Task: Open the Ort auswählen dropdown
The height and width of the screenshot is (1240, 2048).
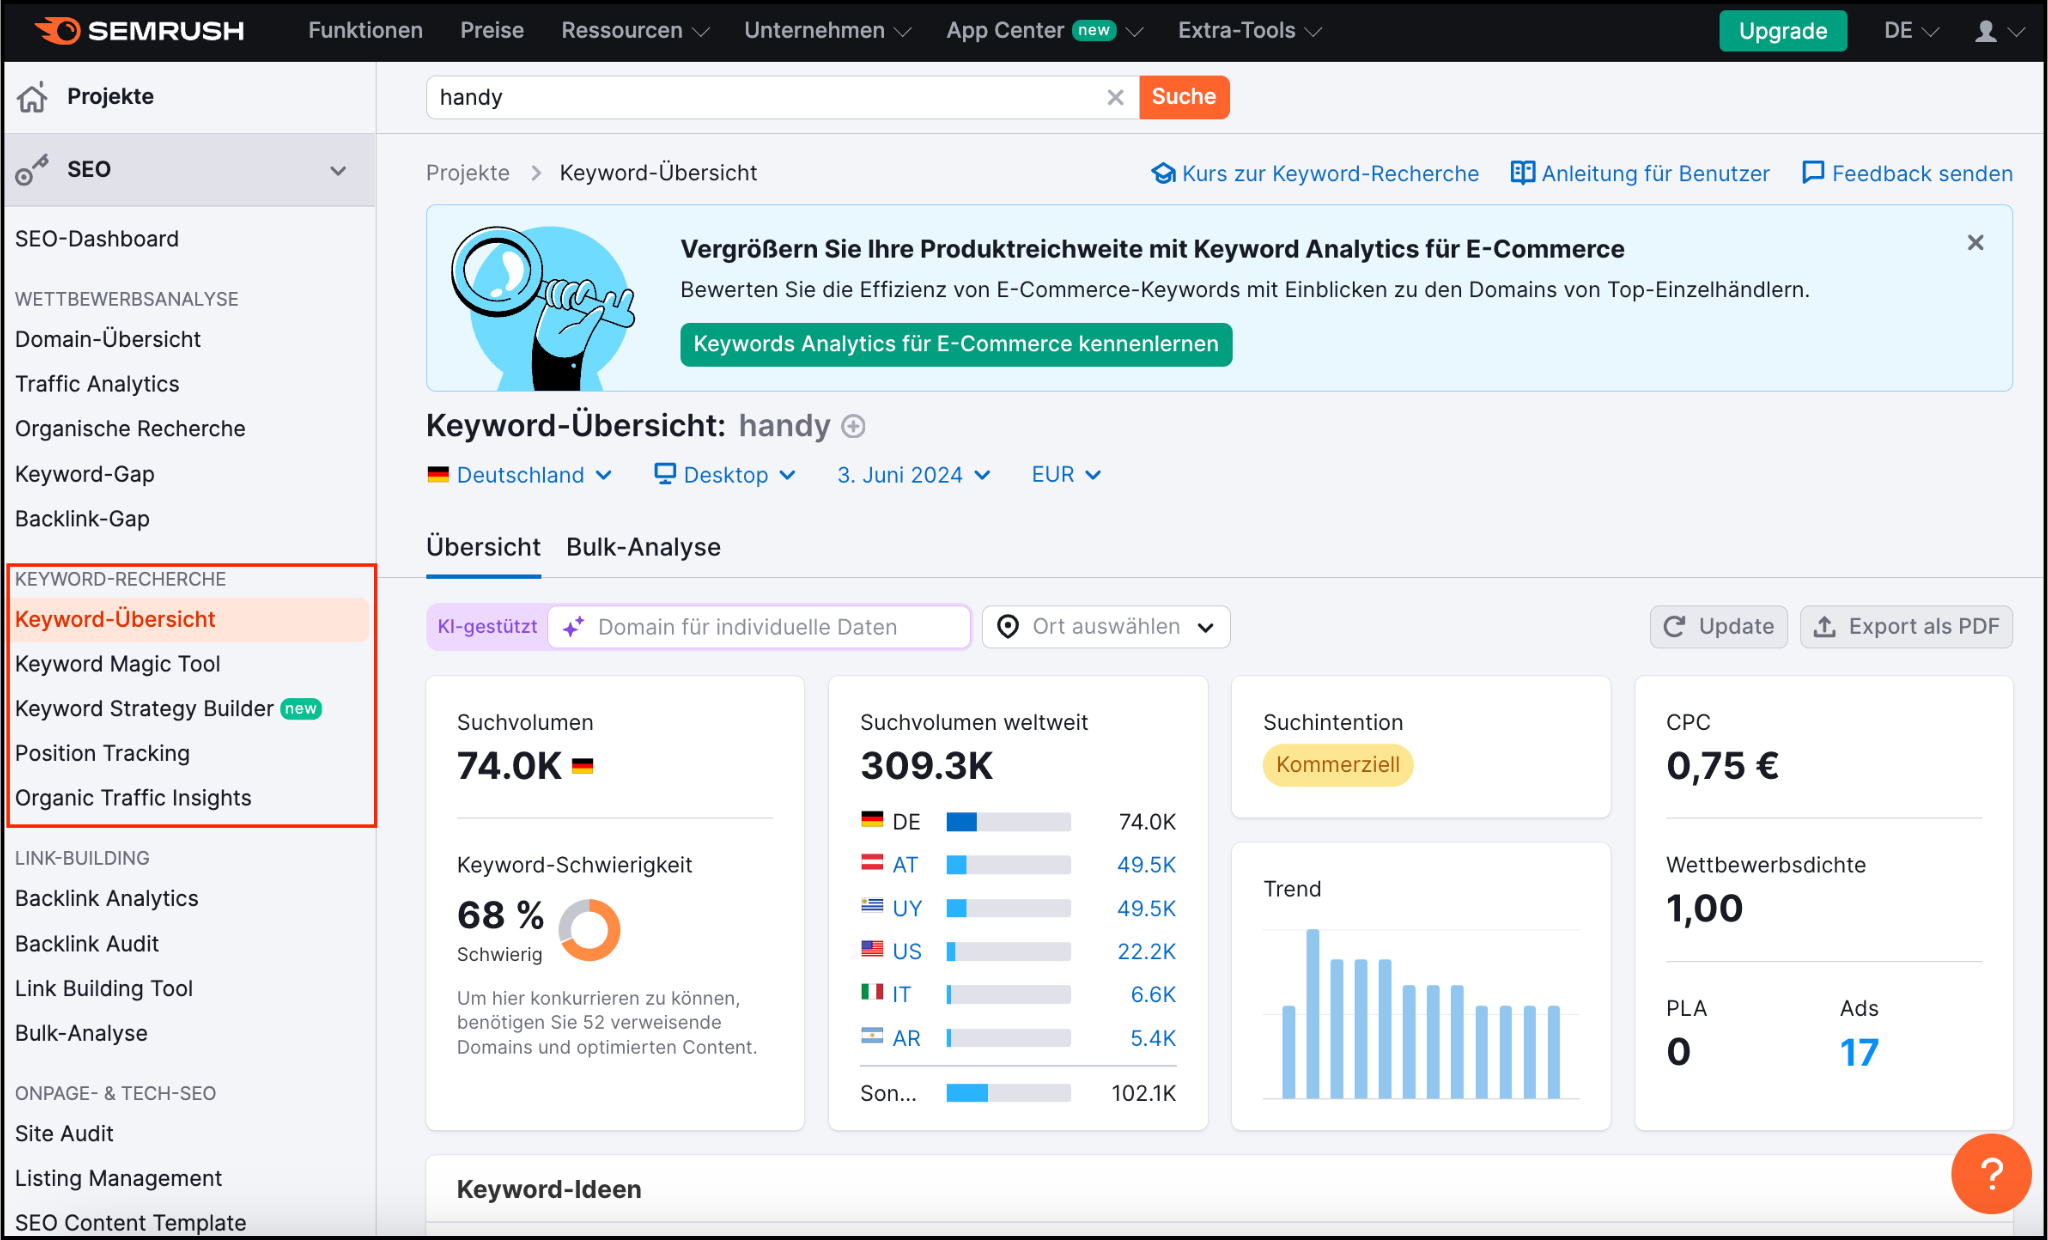Action: pos(1105,627)
